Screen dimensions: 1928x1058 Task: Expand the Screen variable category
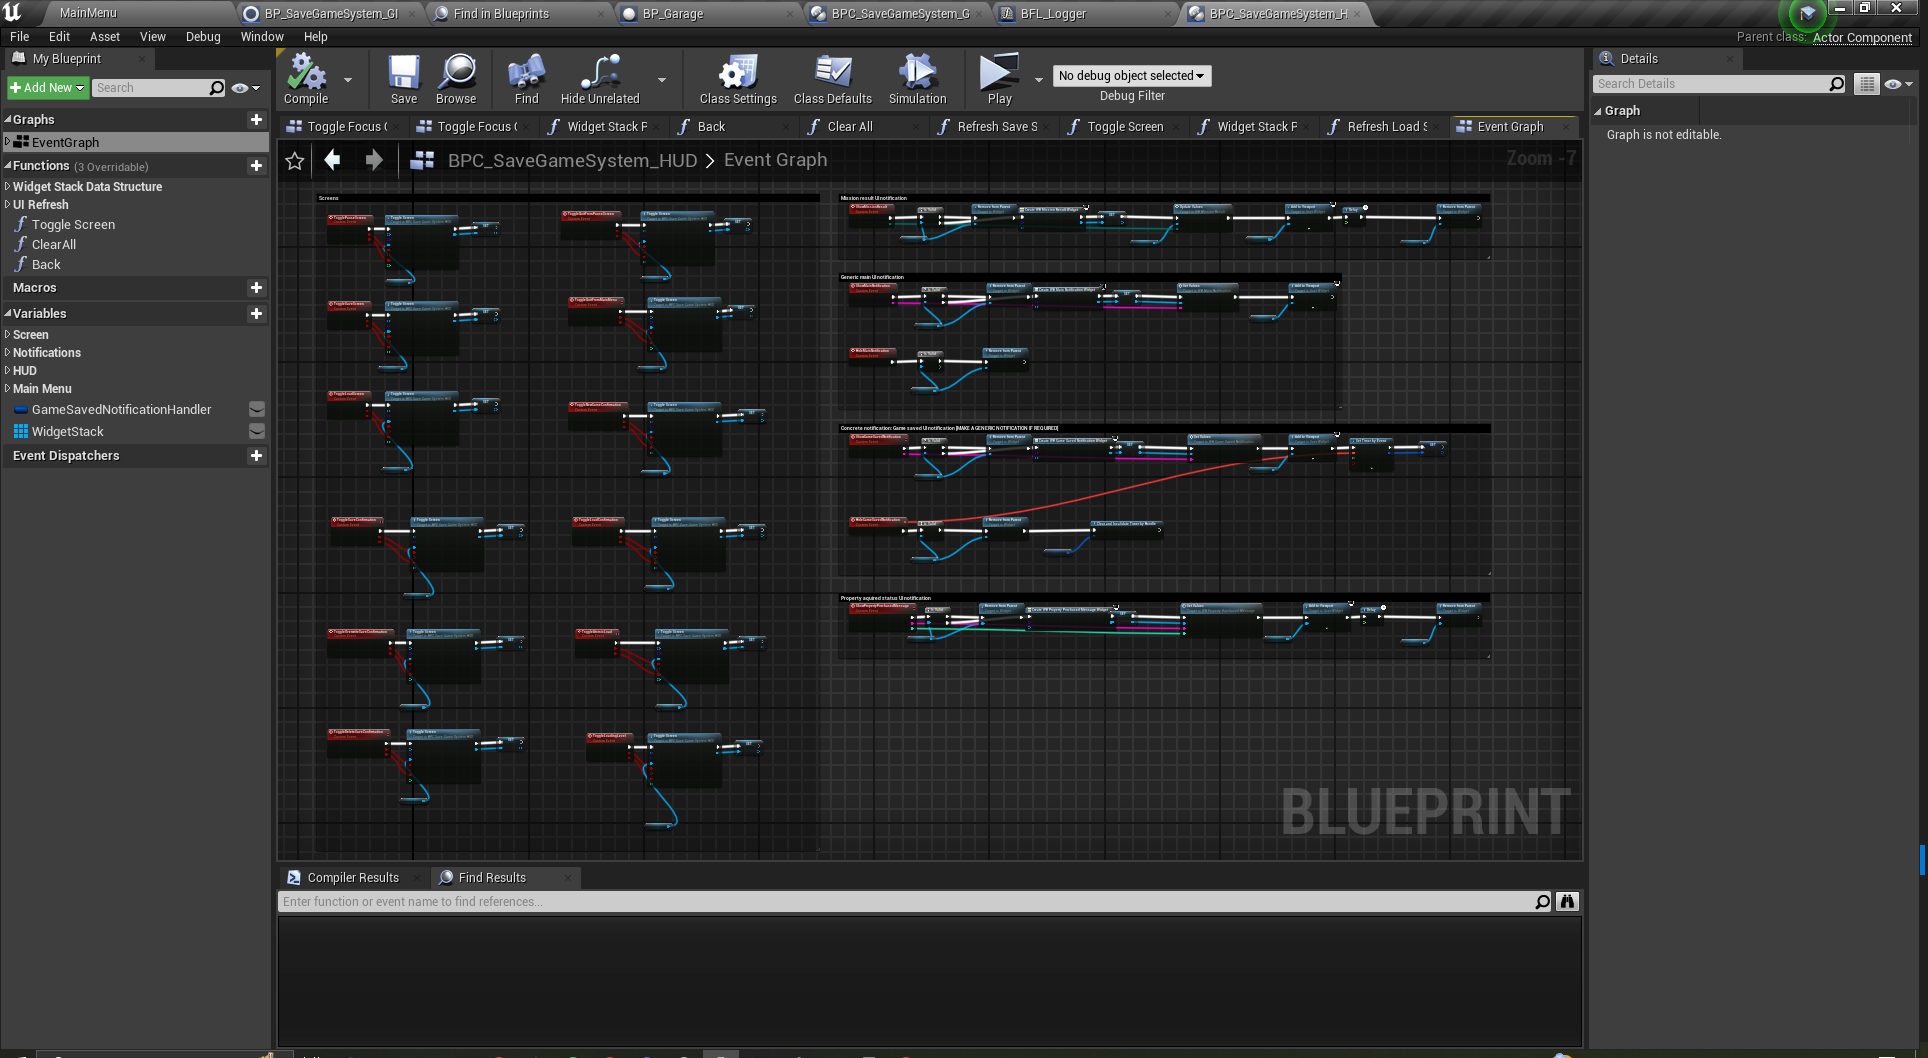[x=8, y=334]
